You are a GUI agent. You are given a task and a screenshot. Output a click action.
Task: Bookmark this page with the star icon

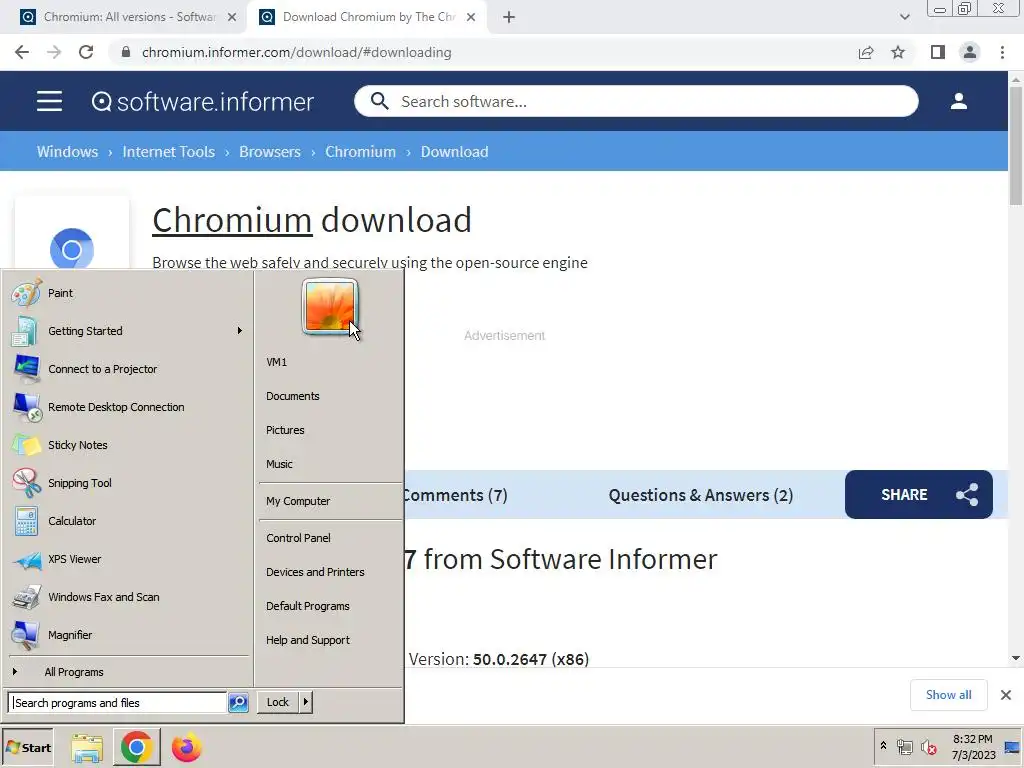pos(898,52)
